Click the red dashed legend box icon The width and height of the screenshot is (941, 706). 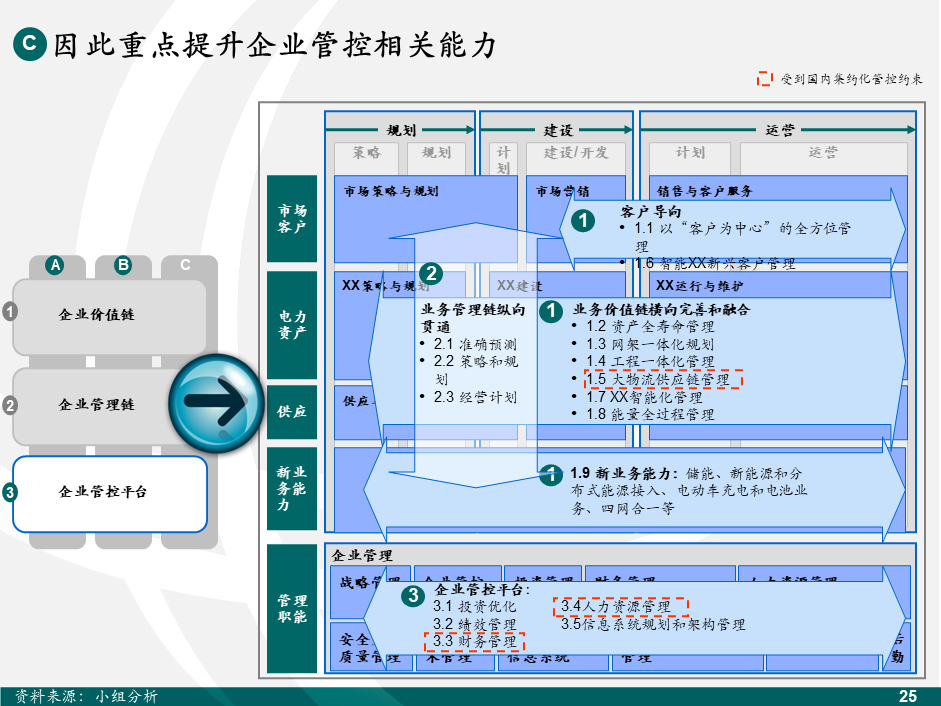764,79
